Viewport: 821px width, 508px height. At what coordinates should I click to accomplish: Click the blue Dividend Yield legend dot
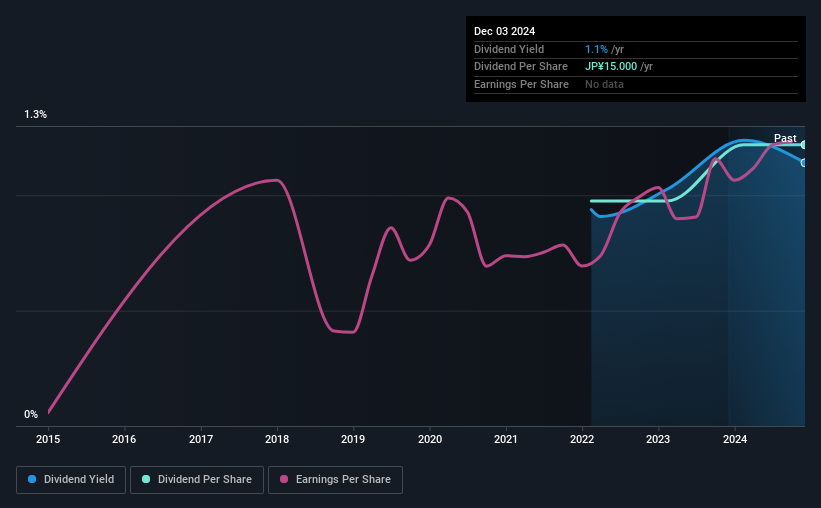[x=32, y=479]
